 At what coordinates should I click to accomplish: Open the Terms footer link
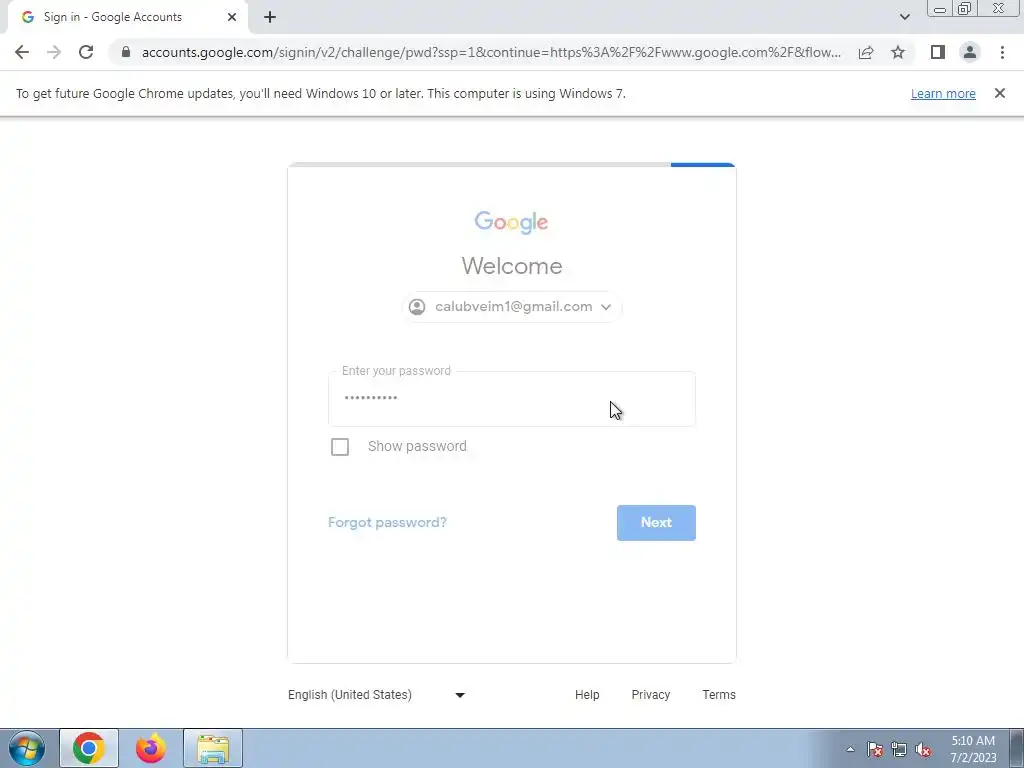click(718, 695)
